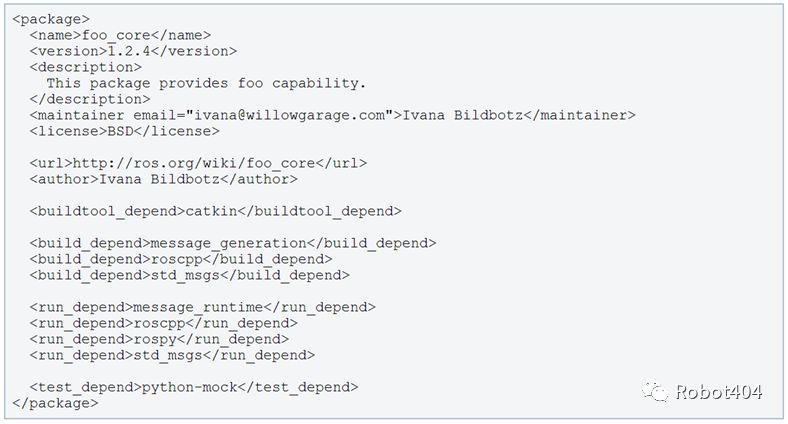The image size is (788, 424).
Task: Click the run_depend rospy line
Action: 159,339
